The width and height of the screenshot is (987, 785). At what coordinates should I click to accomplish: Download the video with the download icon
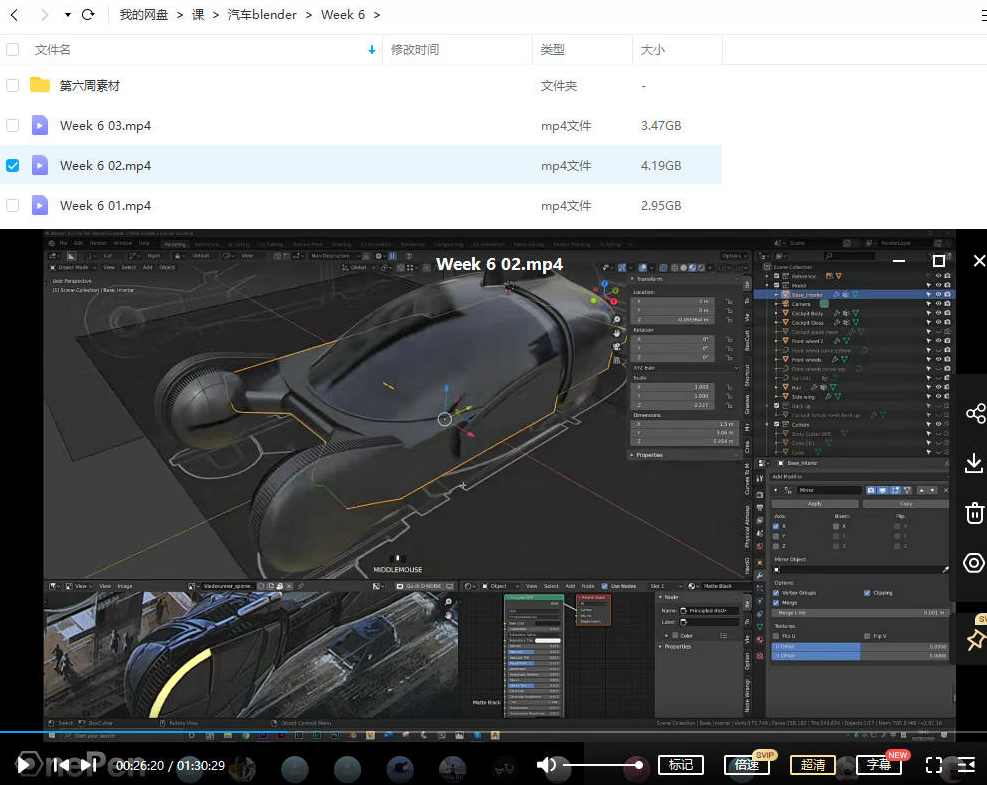click(974, 463)
